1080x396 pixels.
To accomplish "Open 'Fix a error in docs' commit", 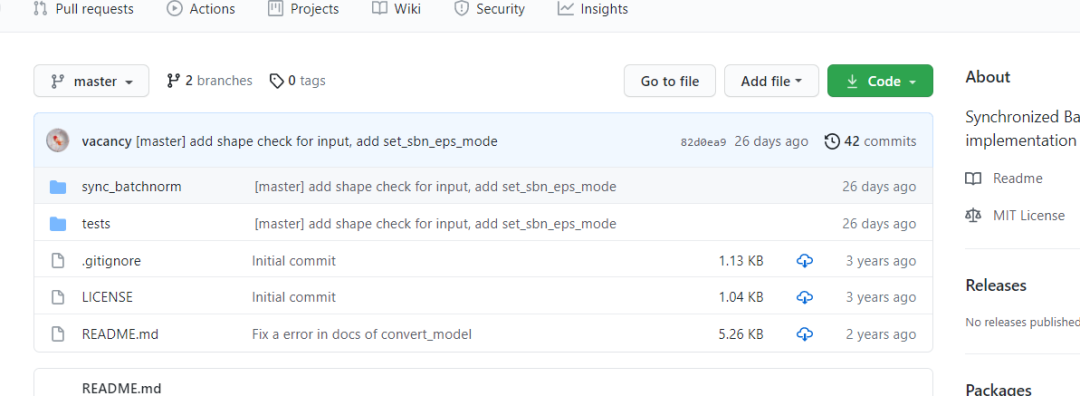I will [362, 335].
